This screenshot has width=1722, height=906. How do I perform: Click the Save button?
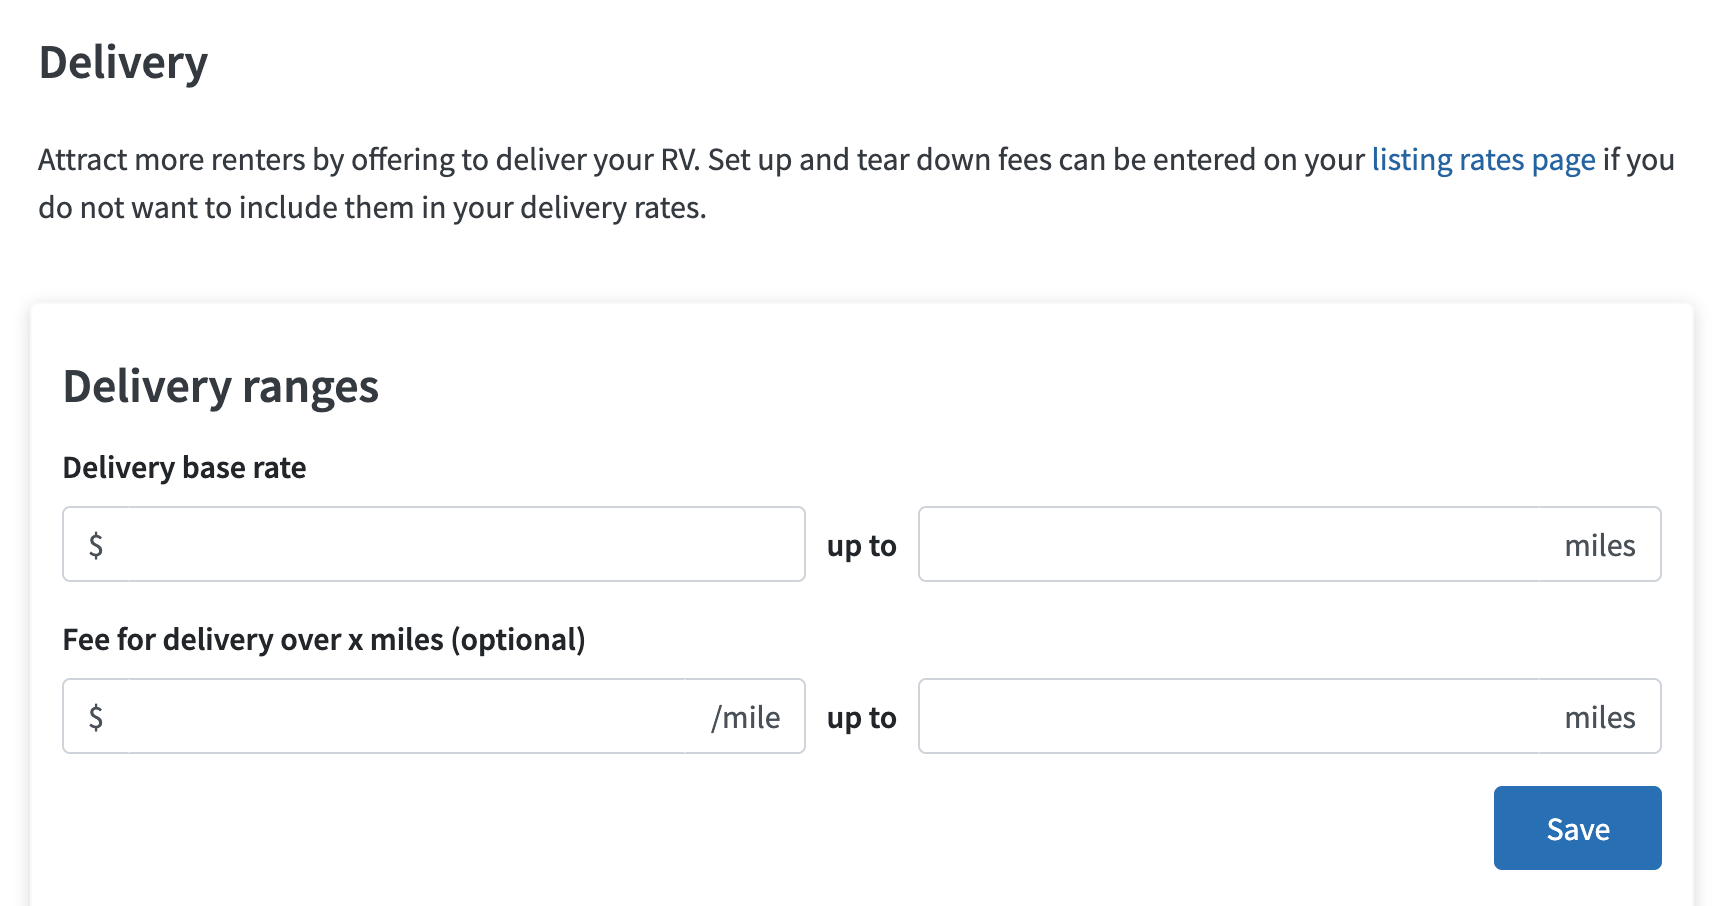(x=1577, y=828)
